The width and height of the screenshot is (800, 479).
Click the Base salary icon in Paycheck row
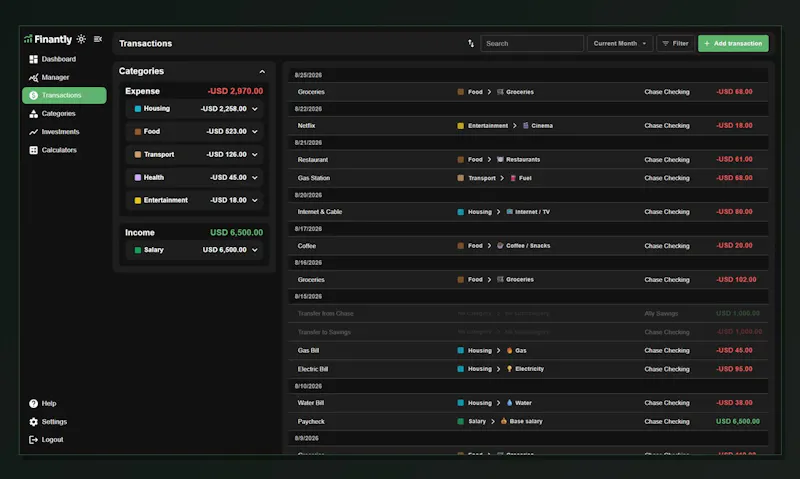click(504, 421)
